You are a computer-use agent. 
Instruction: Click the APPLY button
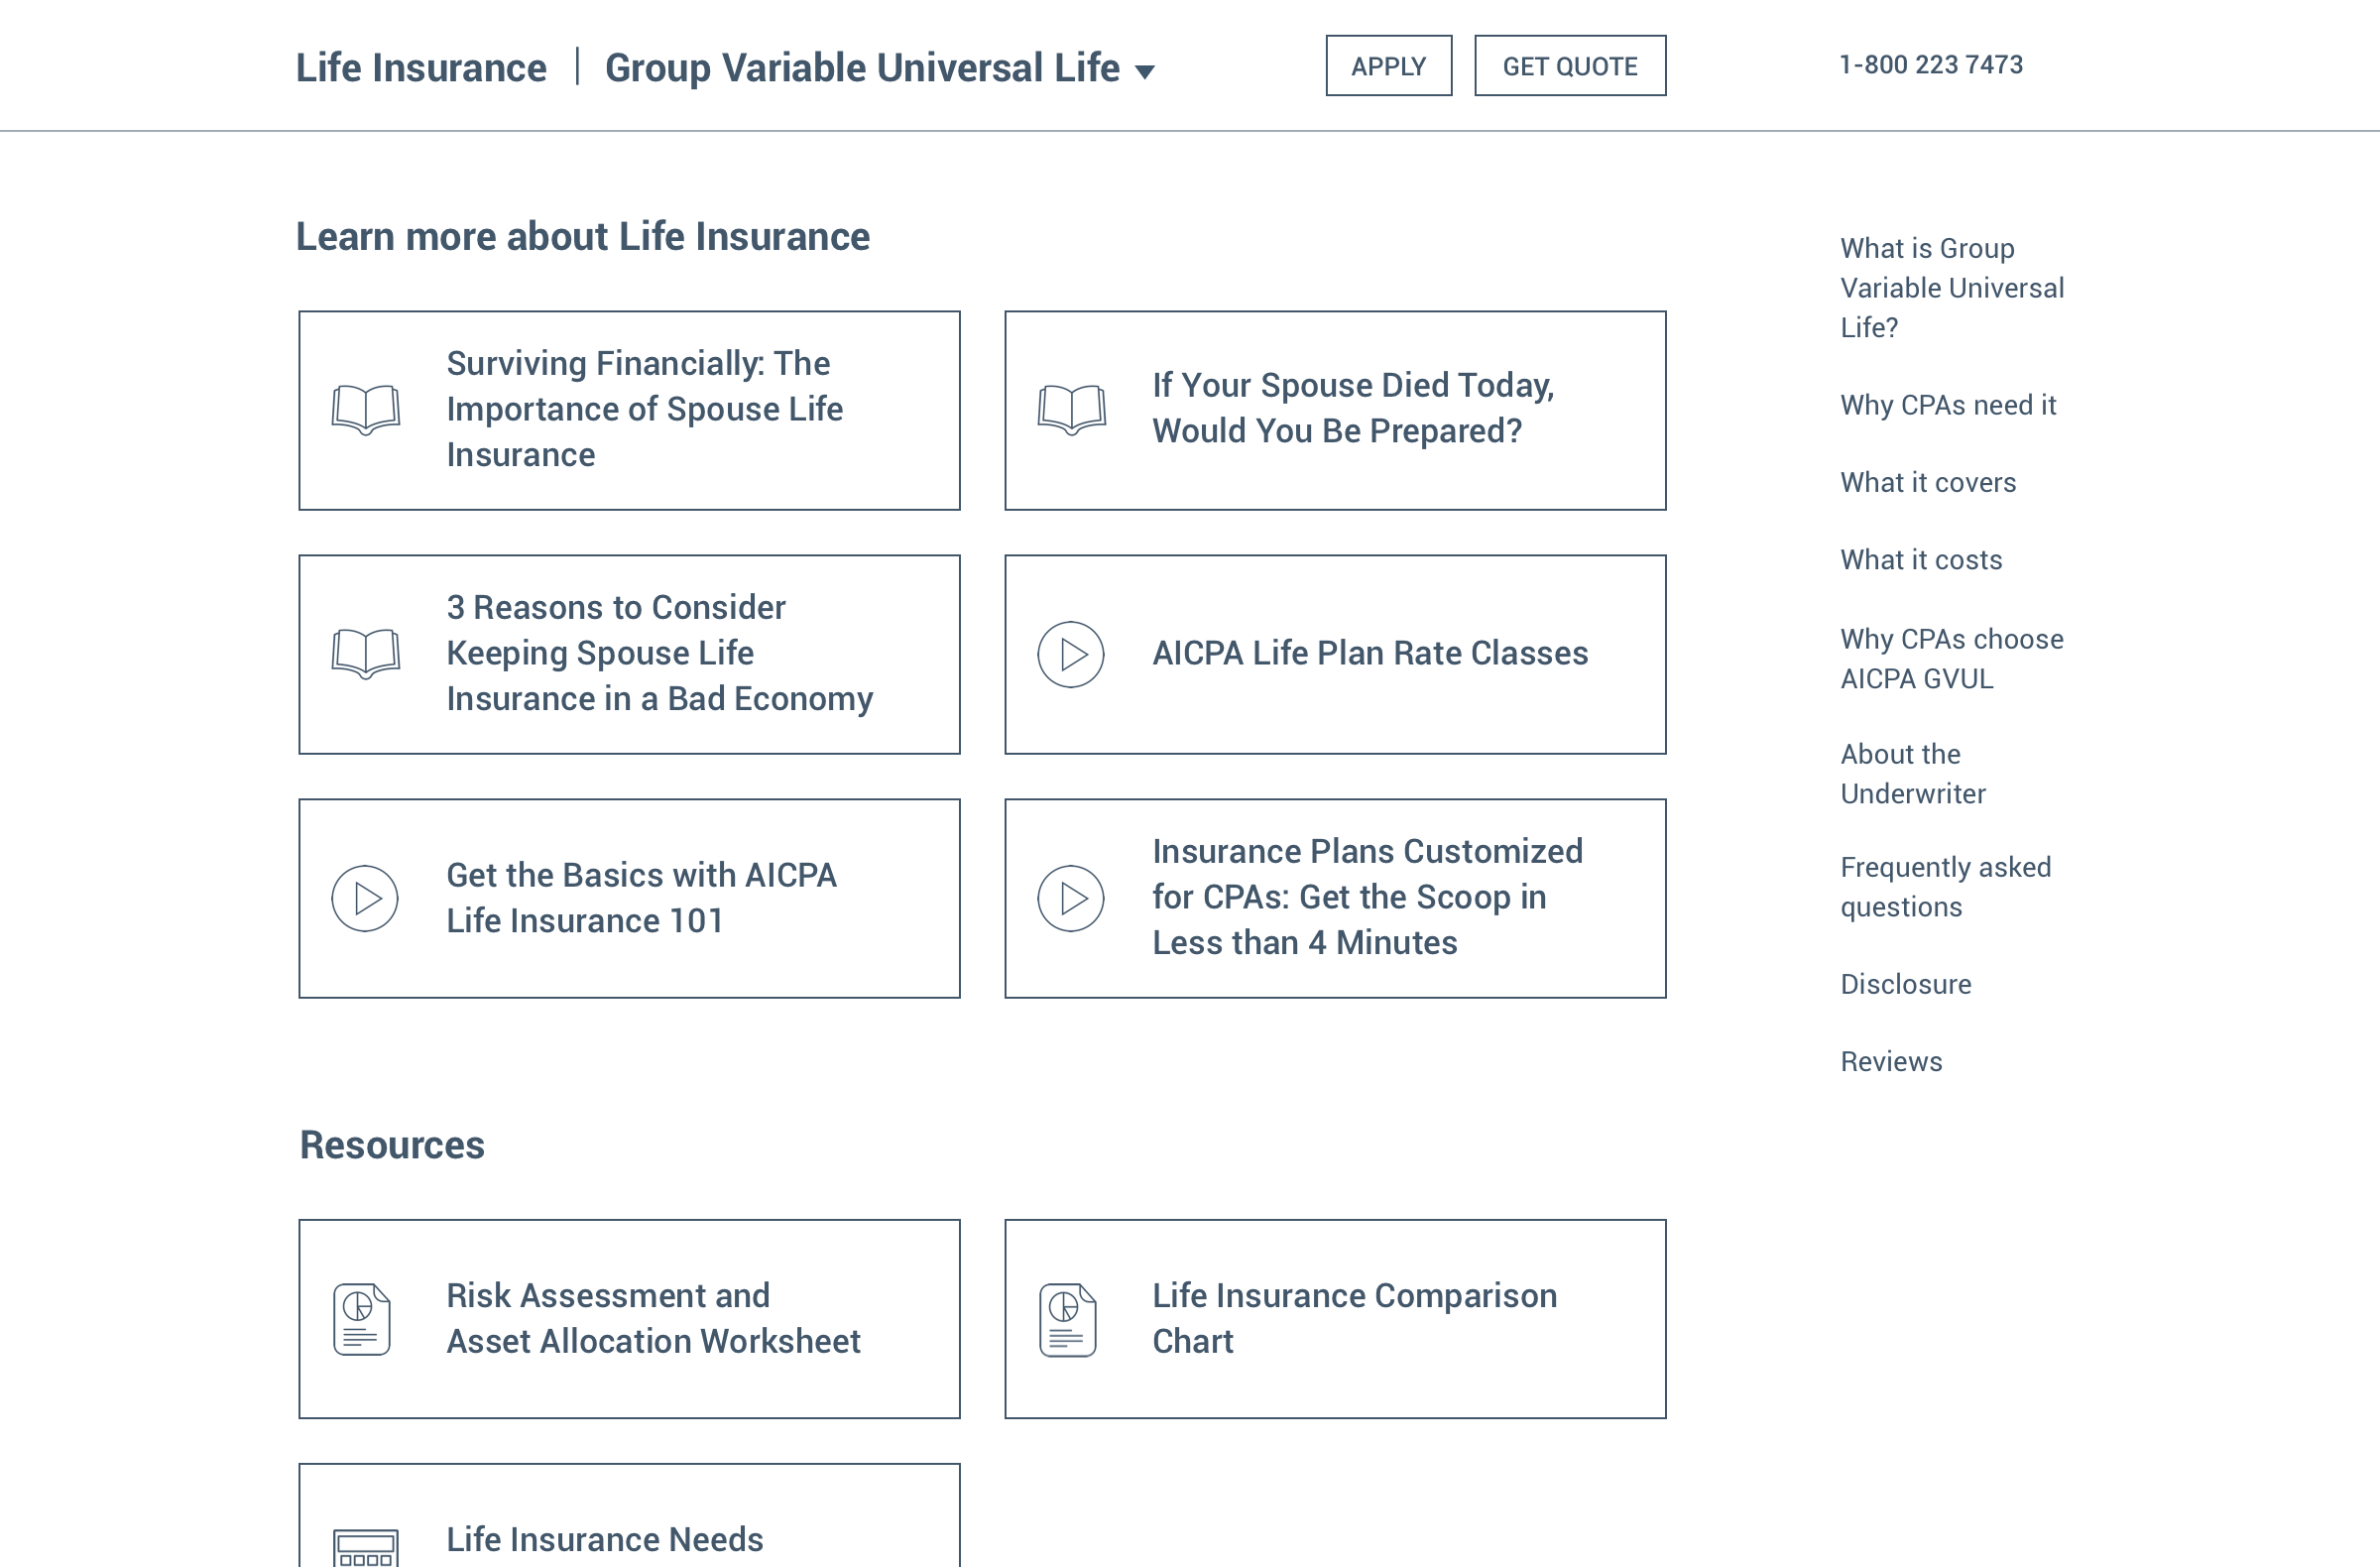(1388, 66)
